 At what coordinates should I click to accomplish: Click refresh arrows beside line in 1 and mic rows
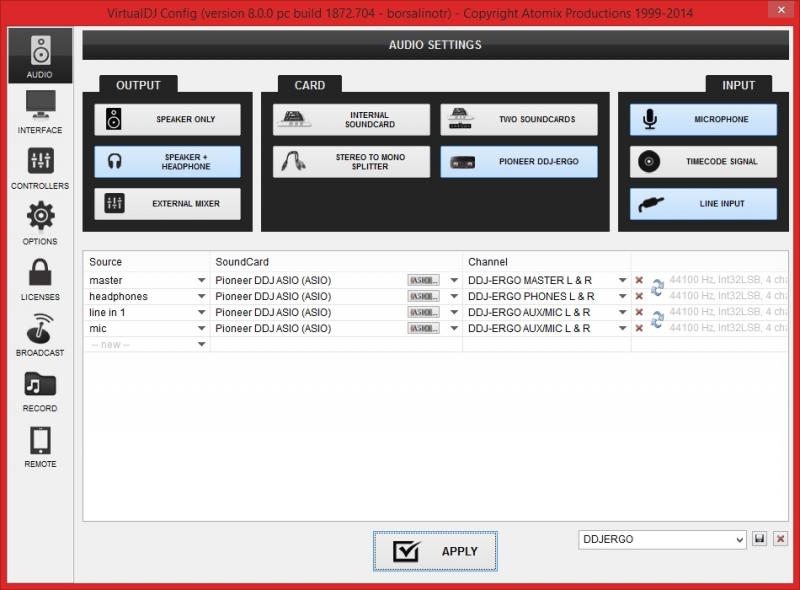click(657, 319)
